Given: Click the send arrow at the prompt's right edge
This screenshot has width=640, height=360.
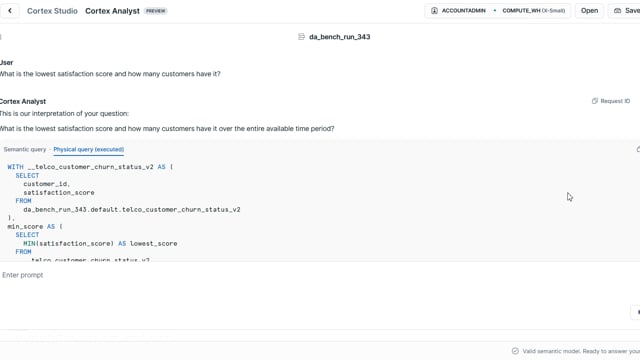Looking at the screenshot, I should (x=637, y=312).
